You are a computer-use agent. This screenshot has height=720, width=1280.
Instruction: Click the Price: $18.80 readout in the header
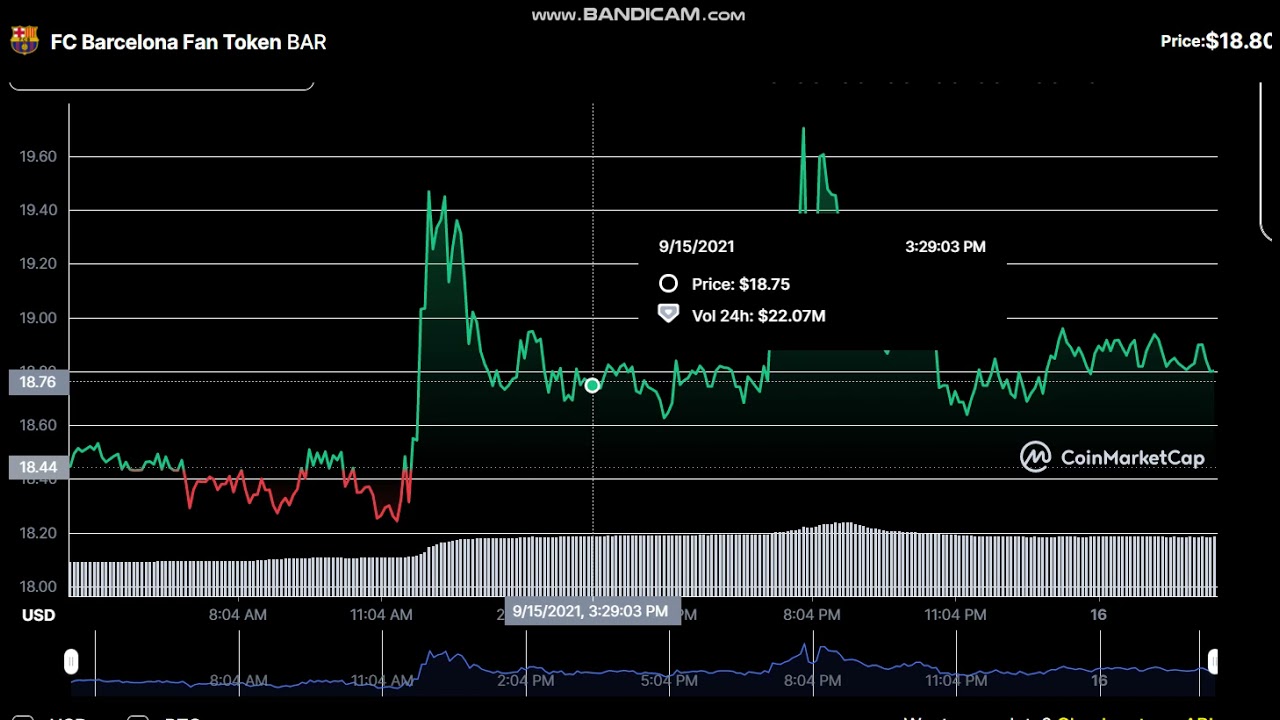[1216, 41]
